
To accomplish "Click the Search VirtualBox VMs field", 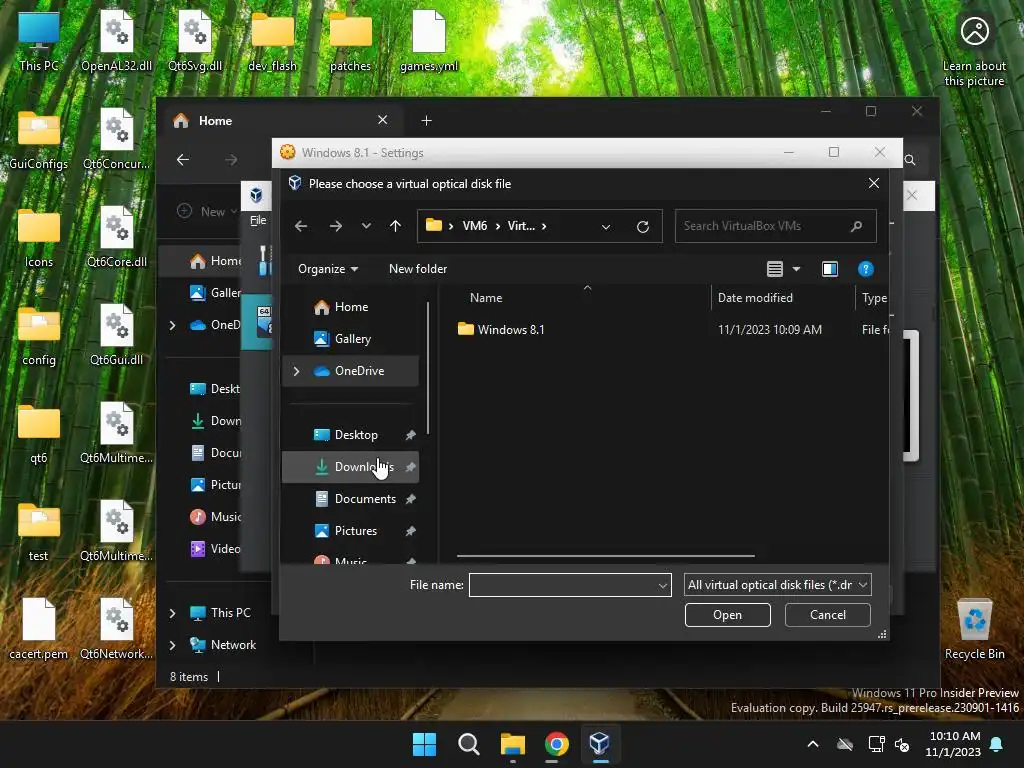I will pos(775,226).
